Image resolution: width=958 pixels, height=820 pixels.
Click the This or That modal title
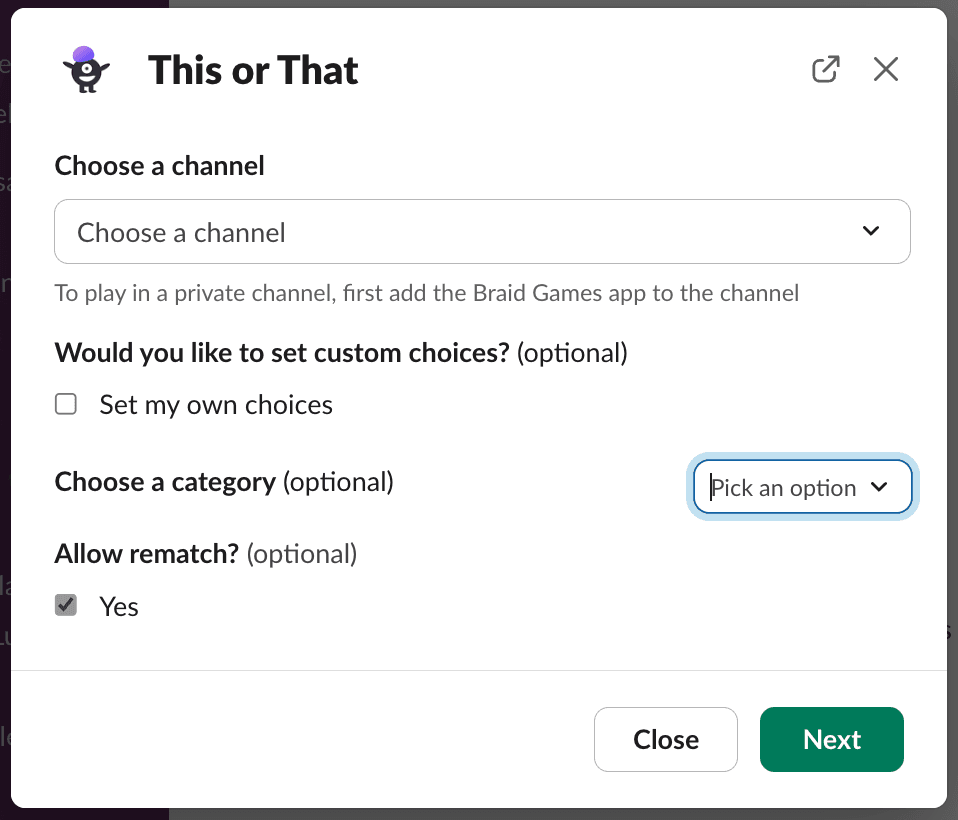tap(253, 70)
